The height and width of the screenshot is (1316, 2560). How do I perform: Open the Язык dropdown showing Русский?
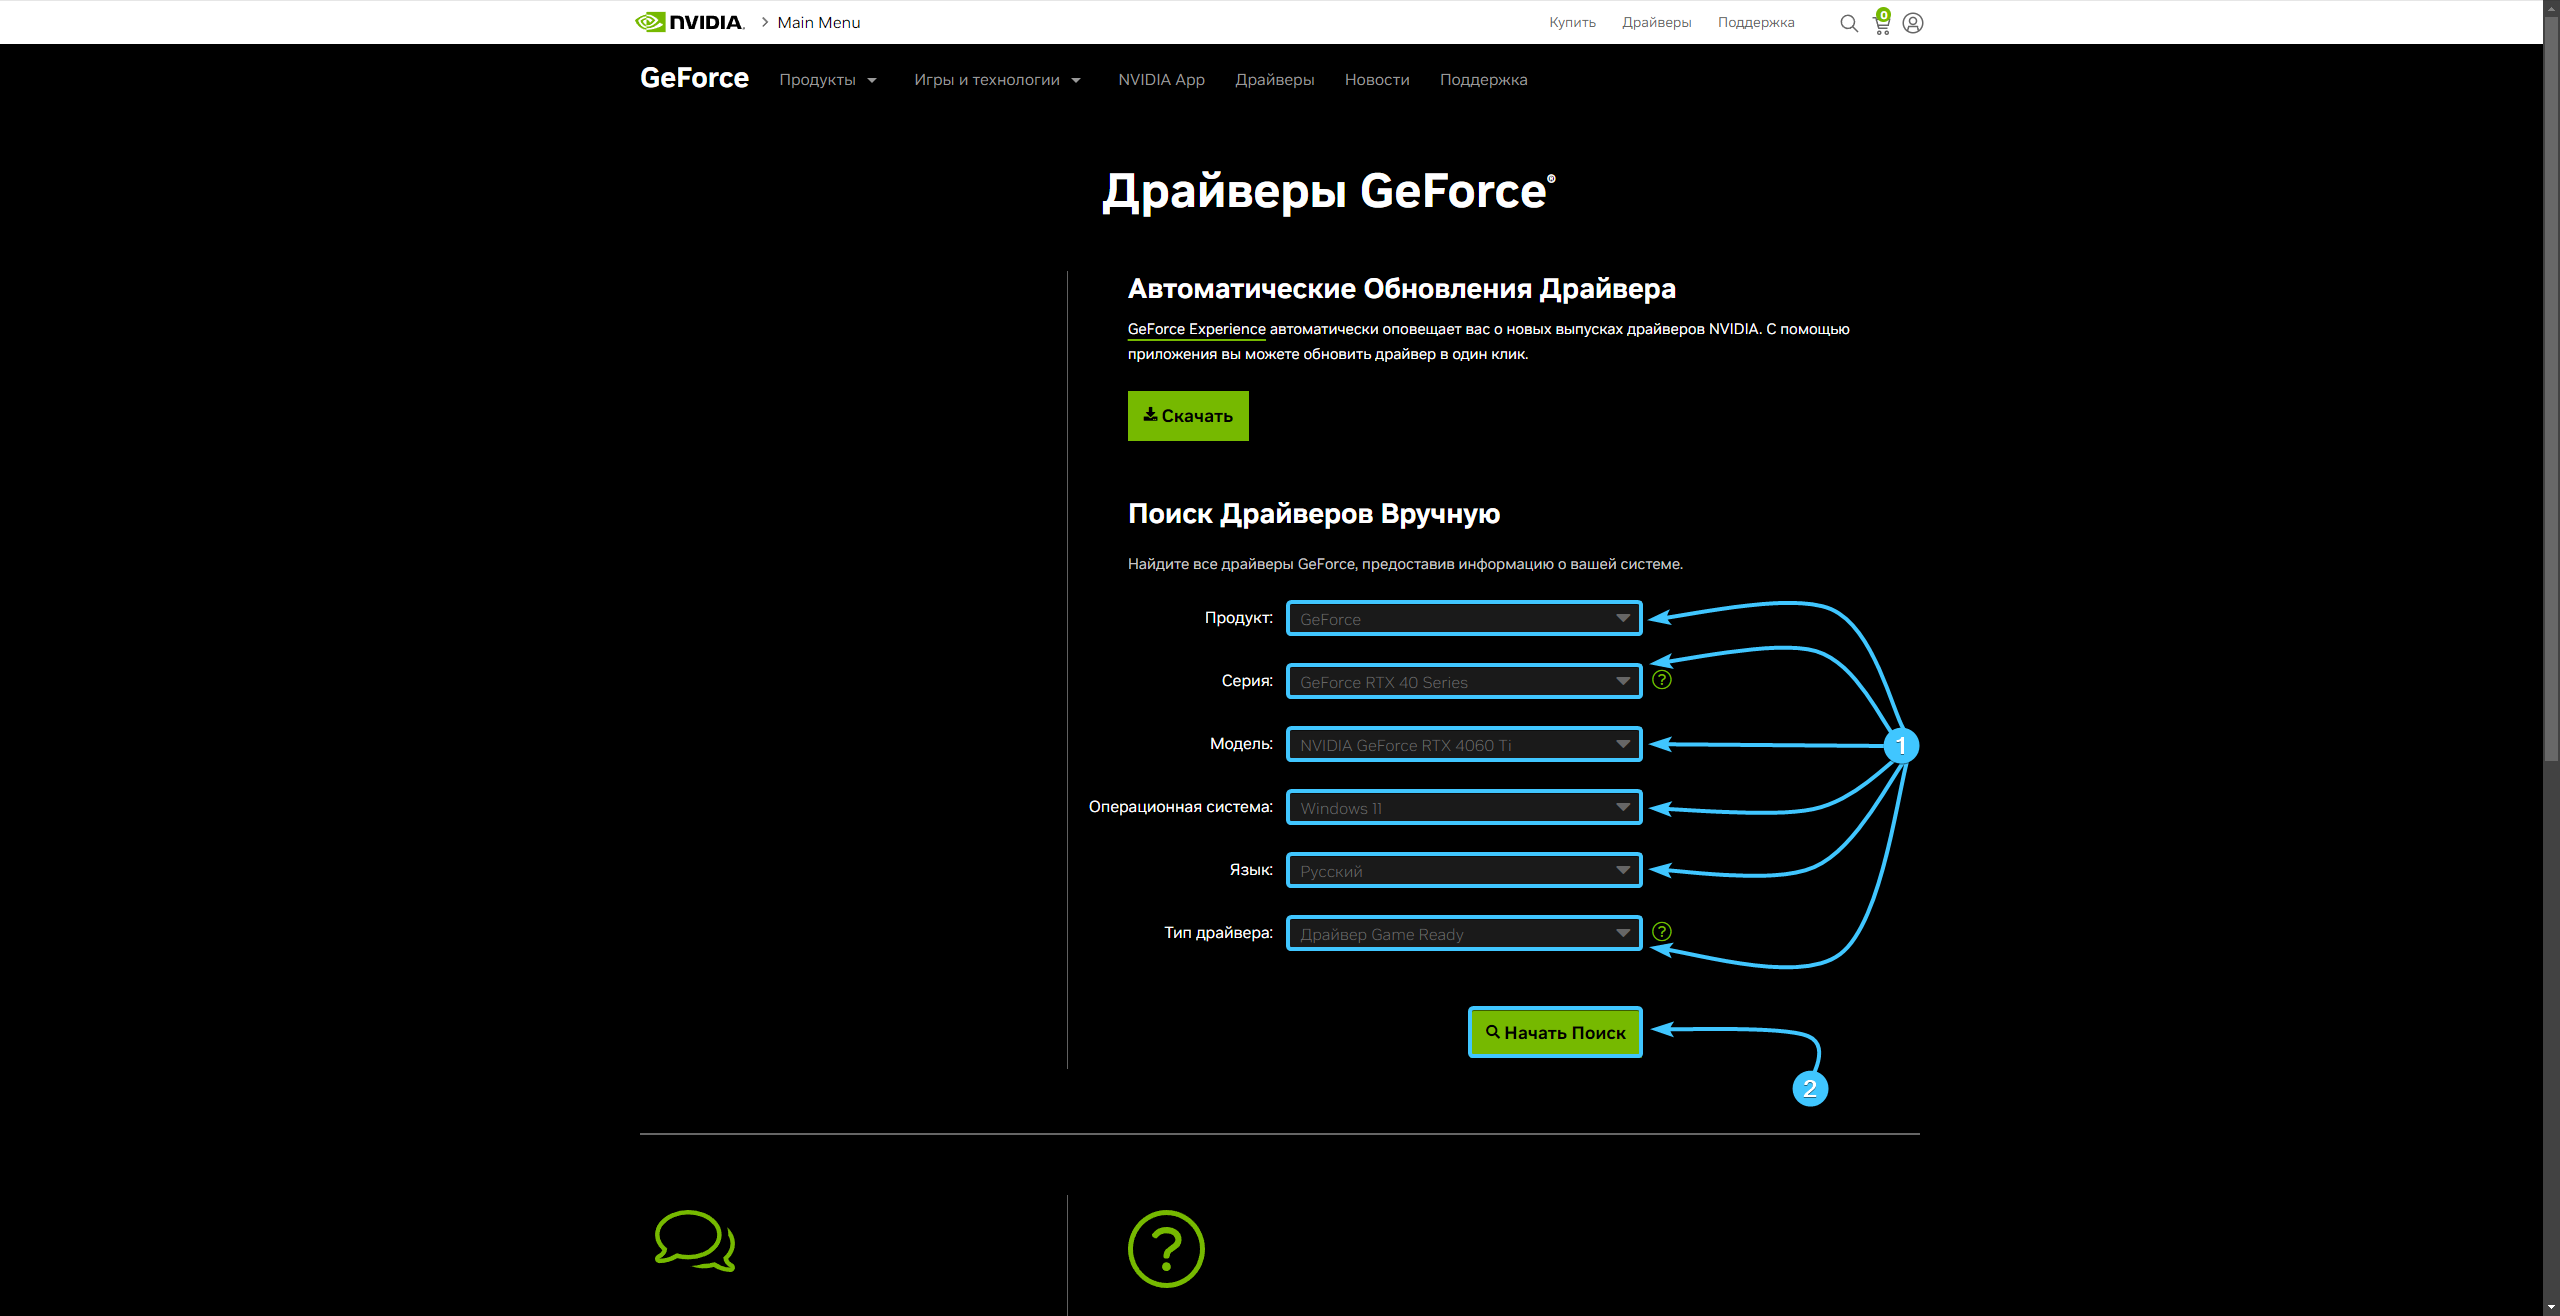pos(1464,871)
